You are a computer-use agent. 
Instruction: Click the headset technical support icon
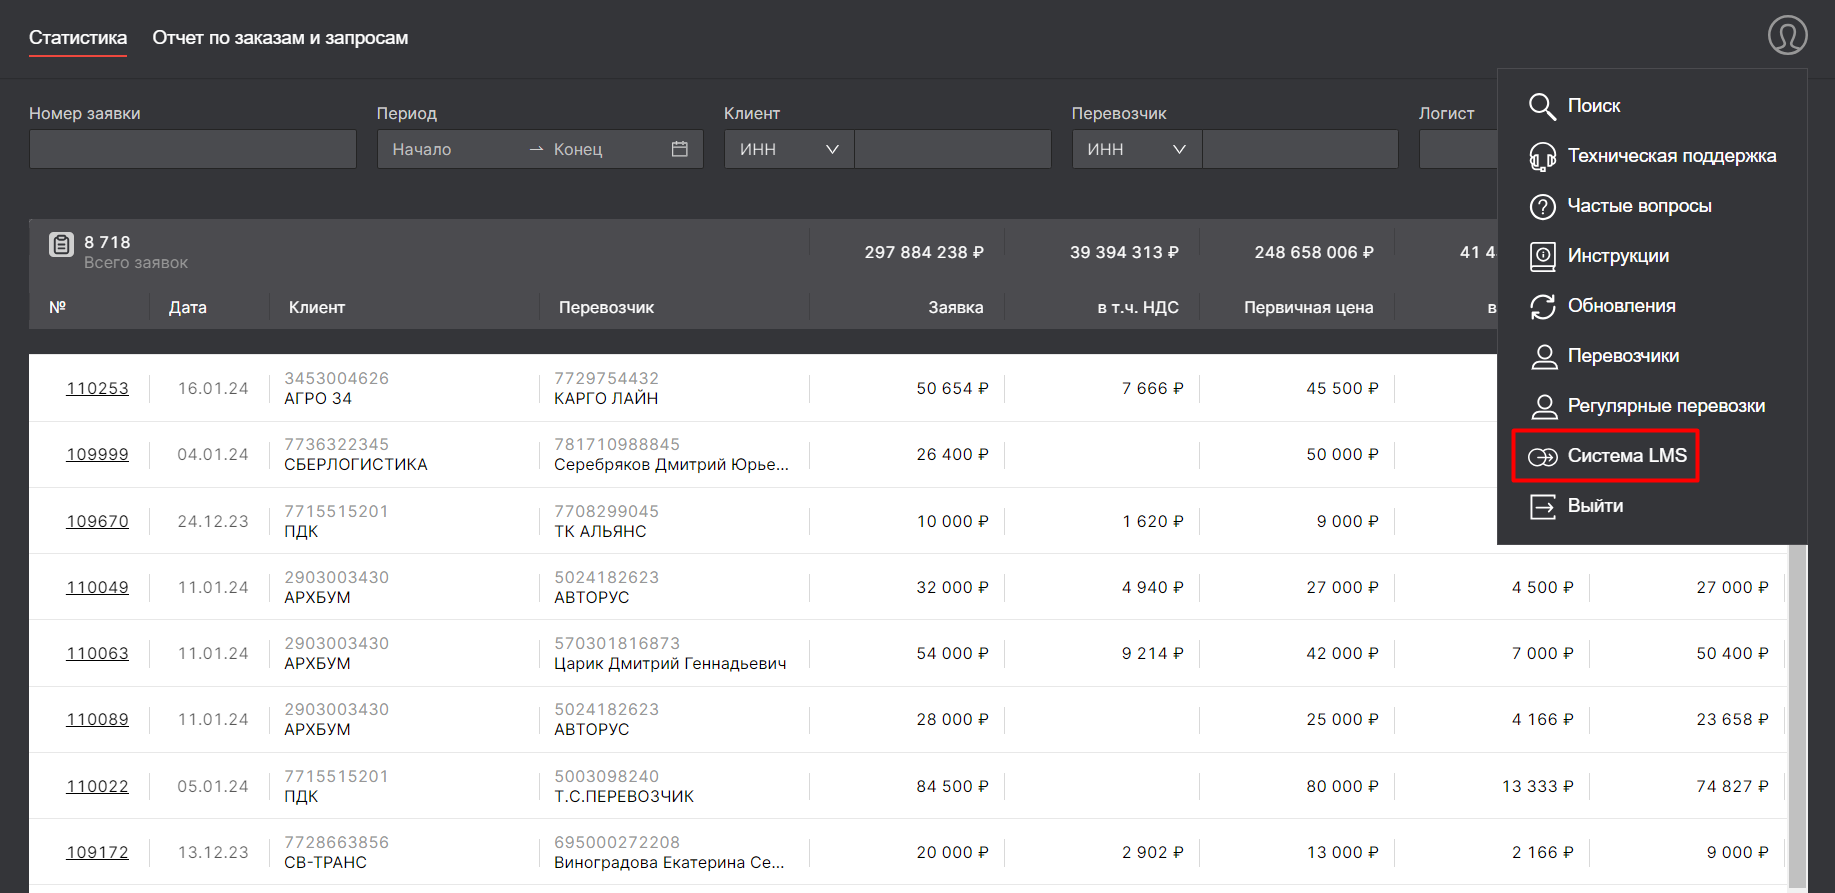click(x=1542, y=156)
